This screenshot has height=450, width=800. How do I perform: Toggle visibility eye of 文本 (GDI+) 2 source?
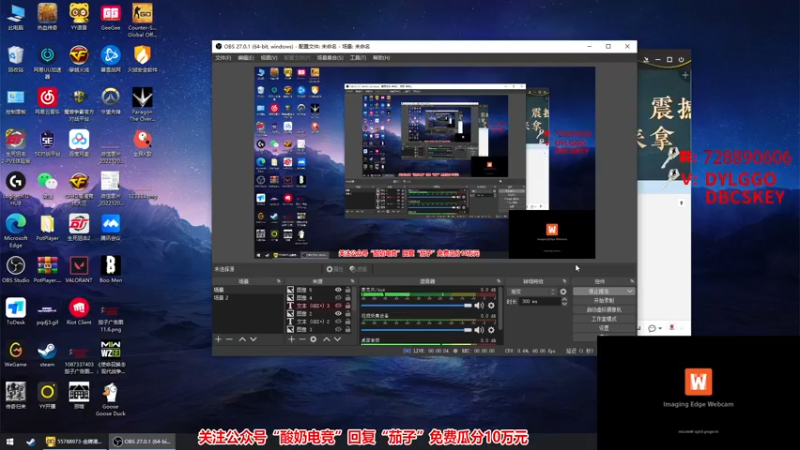click(338, 321)
